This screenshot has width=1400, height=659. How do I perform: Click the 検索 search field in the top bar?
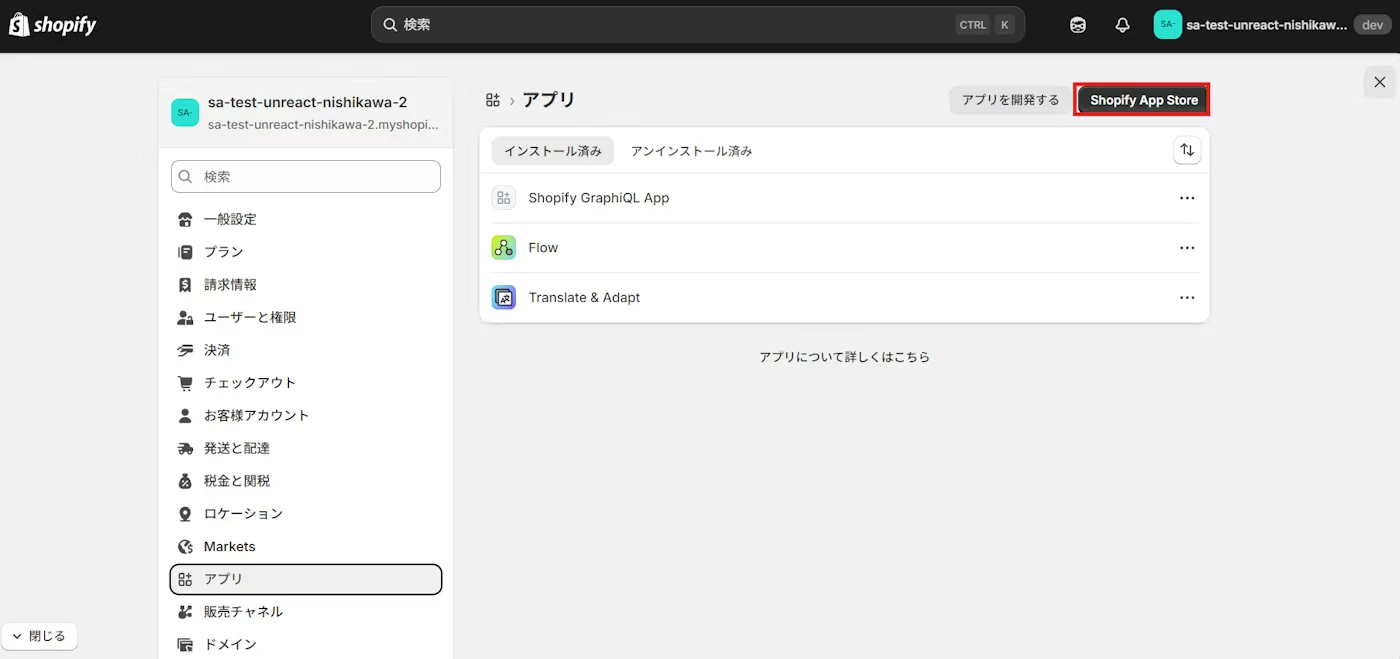point(700,24)
